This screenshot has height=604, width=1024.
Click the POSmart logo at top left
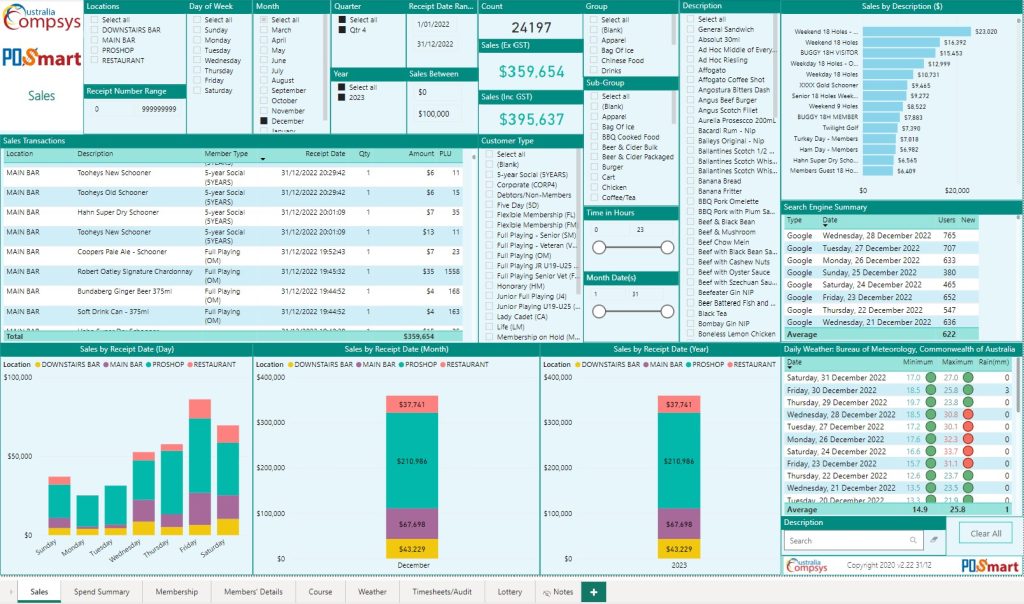pos(42,57)
